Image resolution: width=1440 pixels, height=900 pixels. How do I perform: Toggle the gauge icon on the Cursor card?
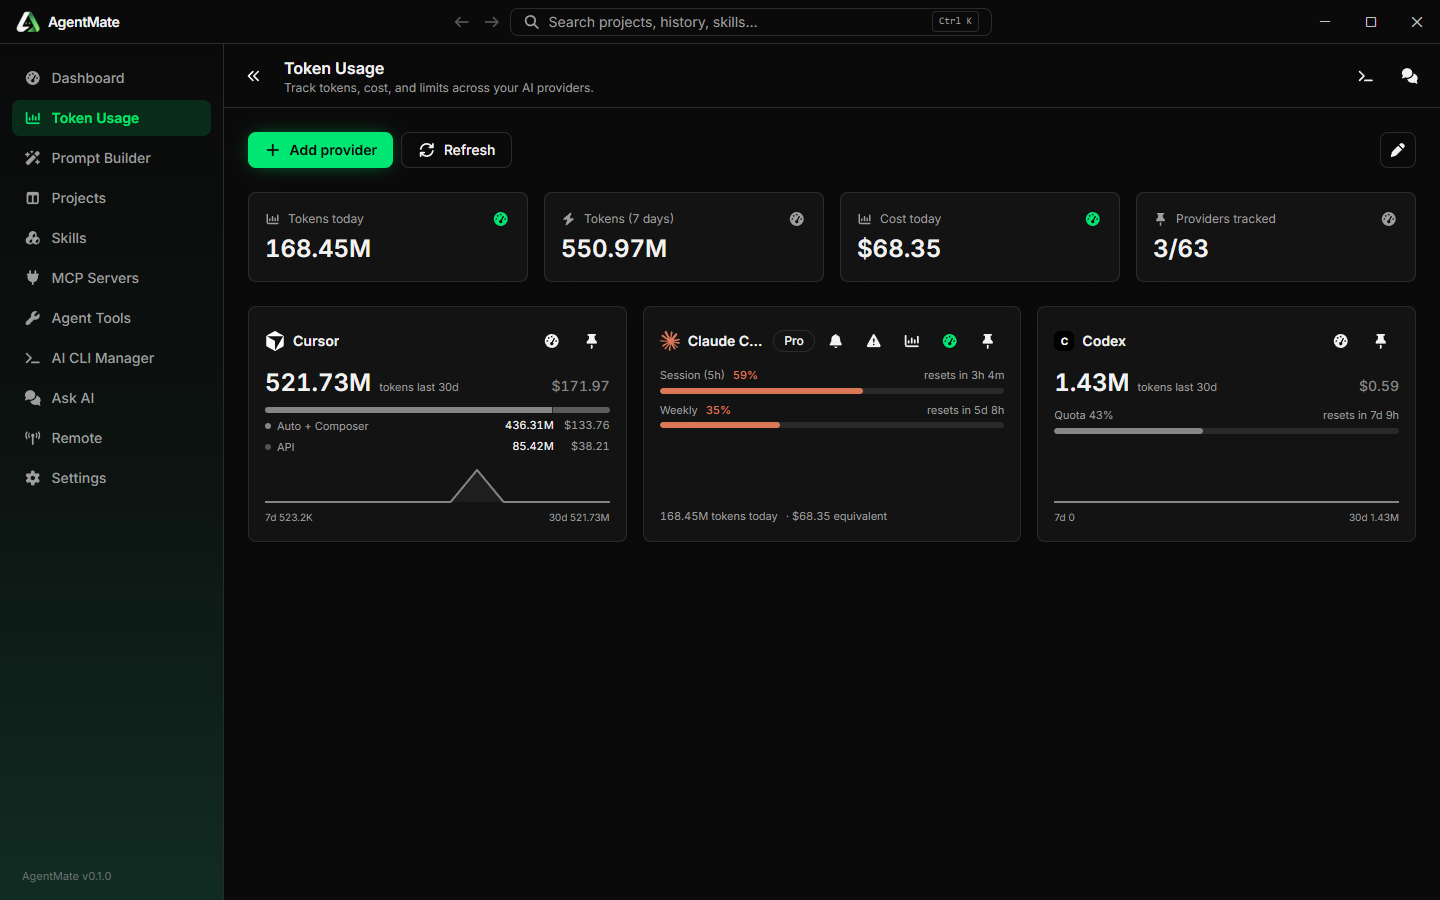(x=552, y=341)
